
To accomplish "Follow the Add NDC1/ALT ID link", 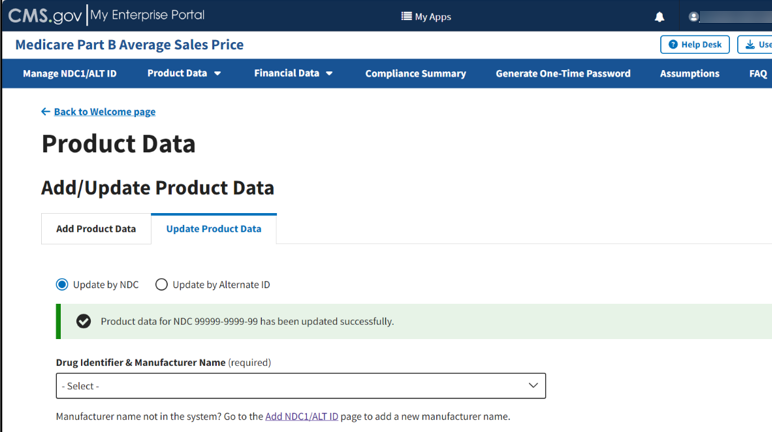I will coord(301,416).
